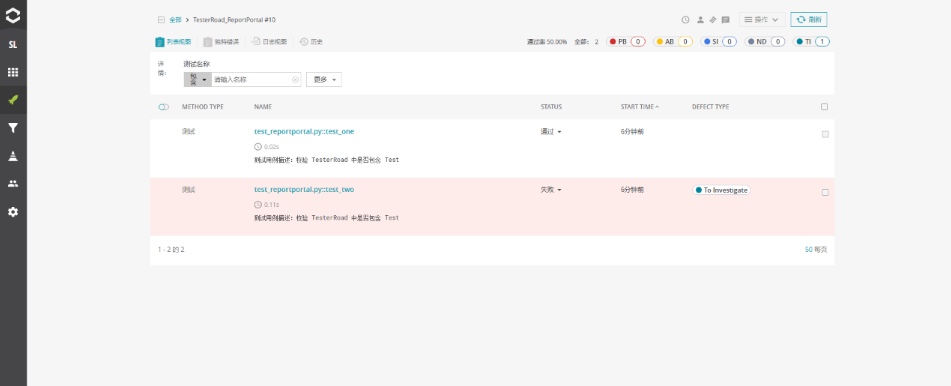Click the SI system issue counter
This screenshot has width=951, height=386.
tap(719, 42)
